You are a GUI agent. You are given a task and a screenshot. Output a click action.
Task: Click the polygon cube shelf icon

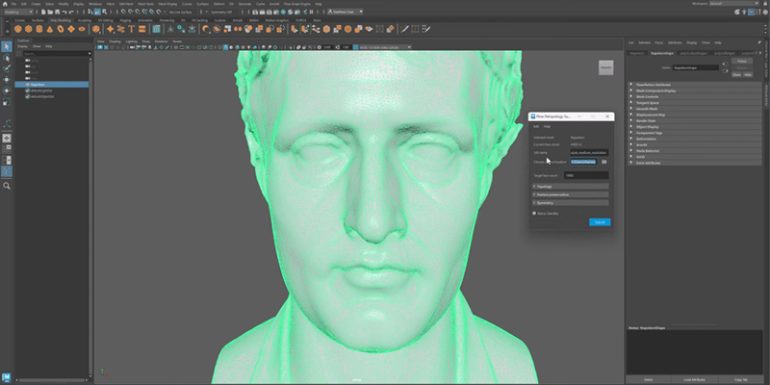tap(29, 29)
